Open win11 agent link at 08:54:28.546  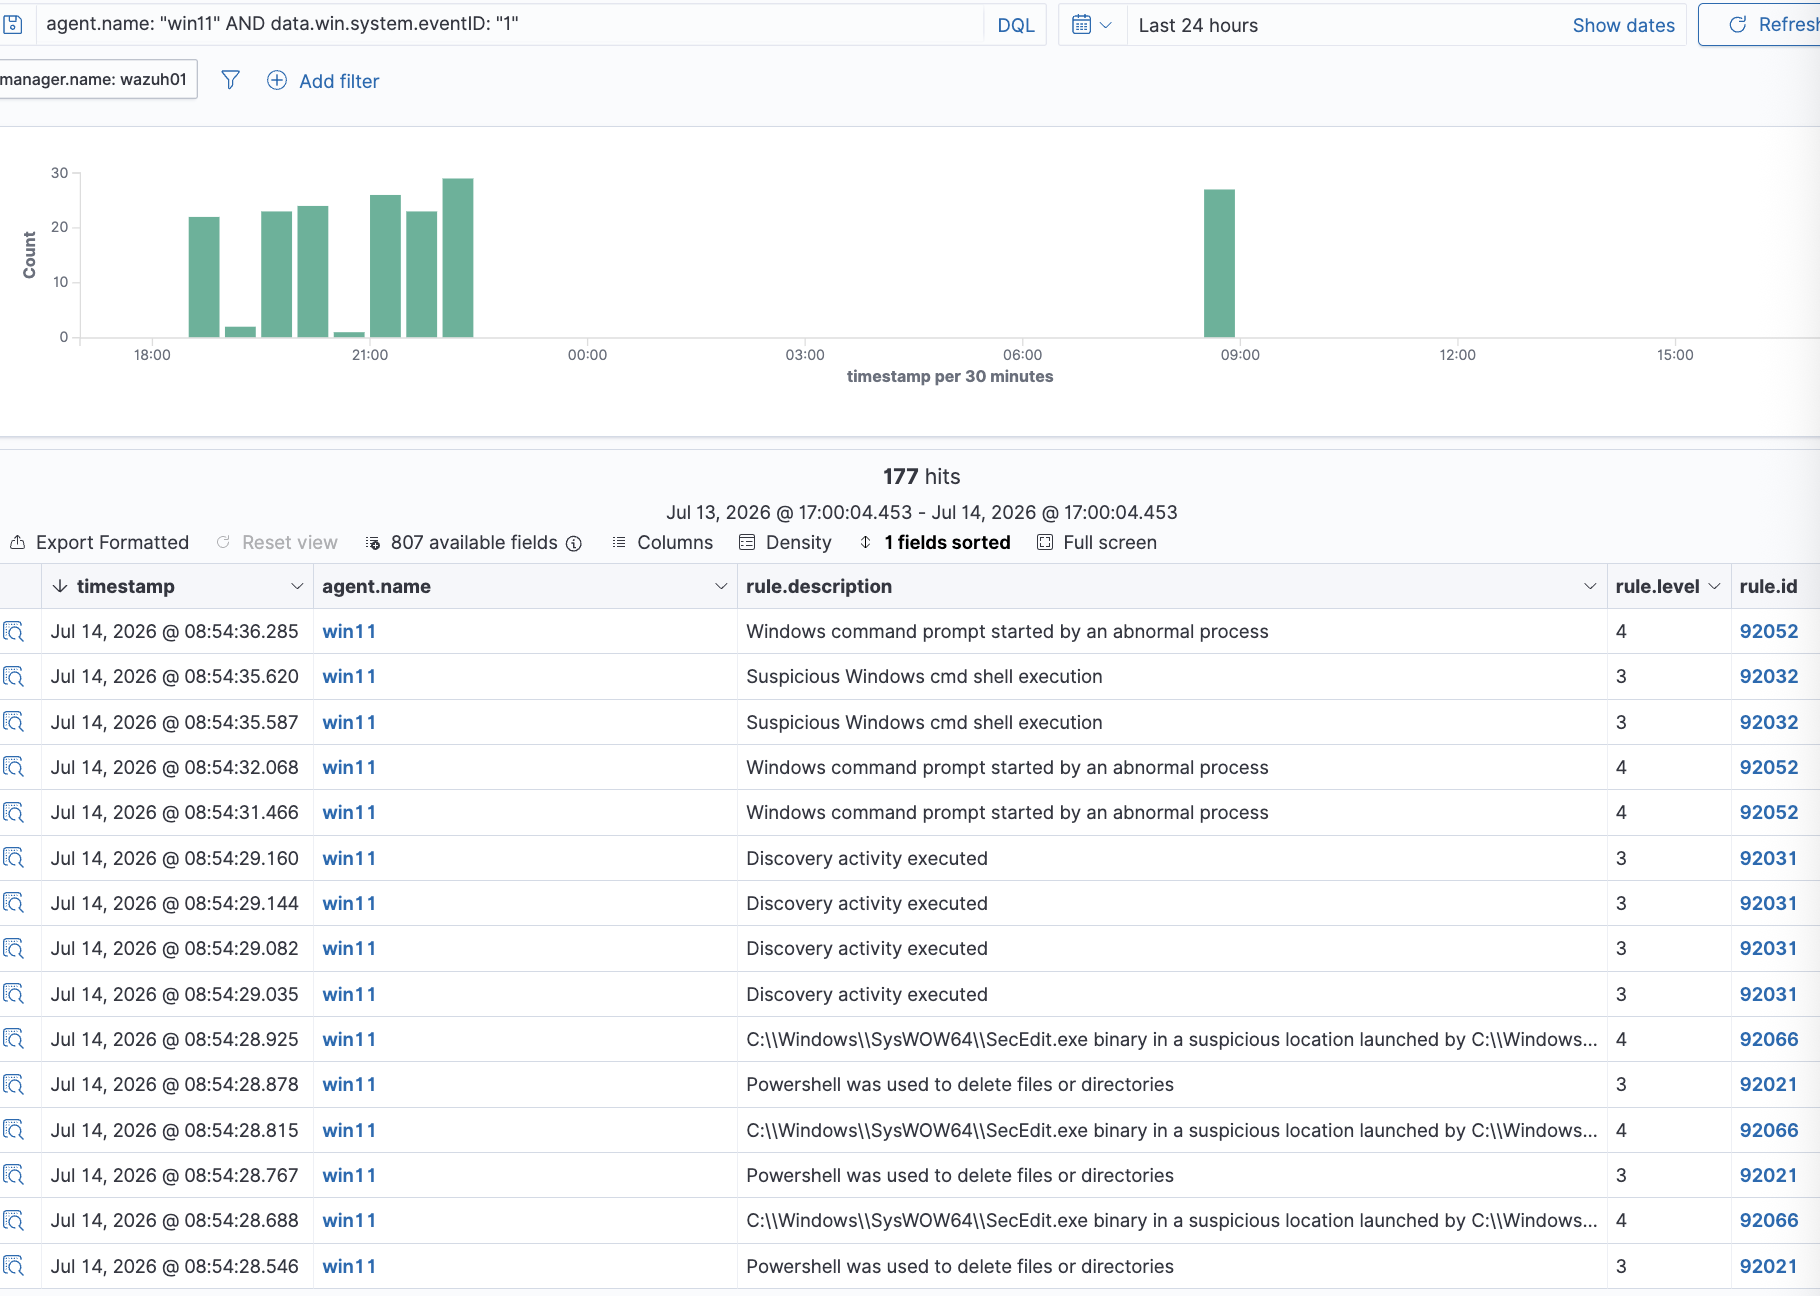point(349,1266)
